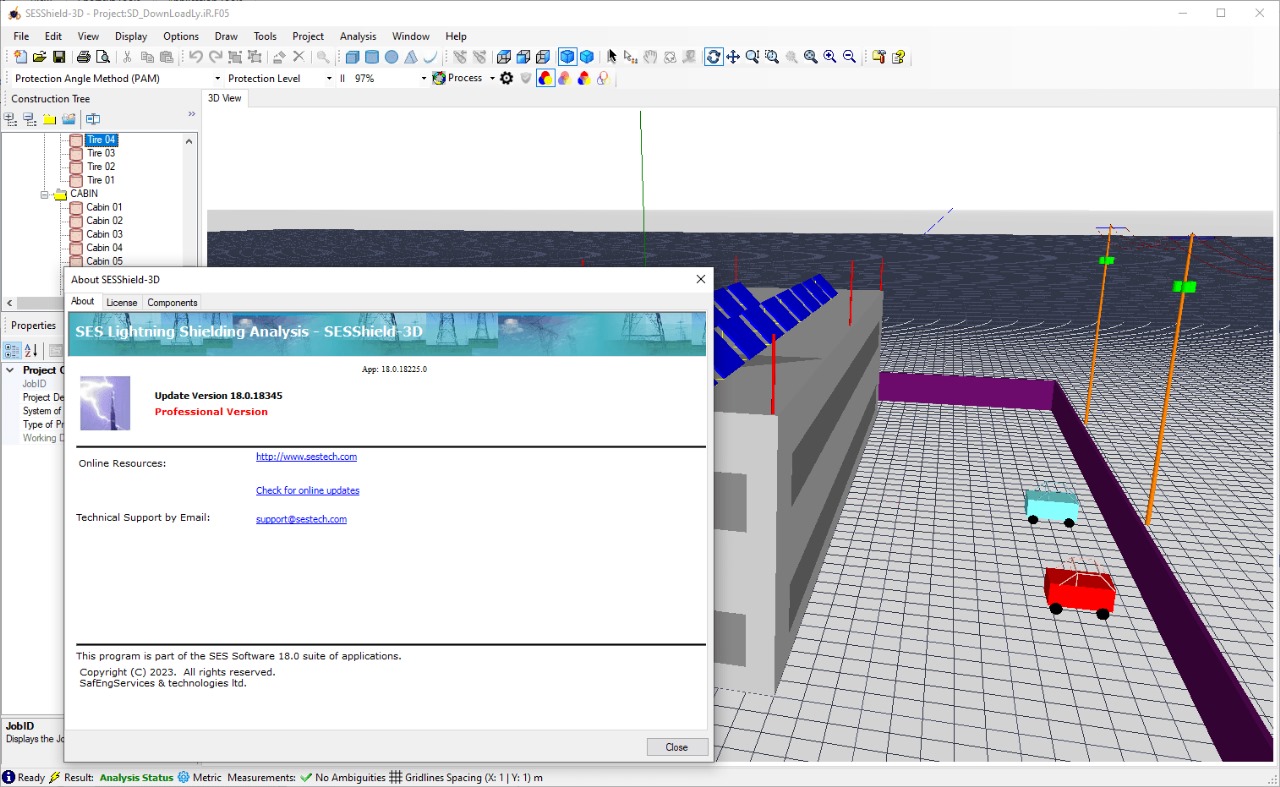This screenshot has width=1280, height=787.
Task: Open the Protection Angle Method dropdown
Action: coord(217,78)
